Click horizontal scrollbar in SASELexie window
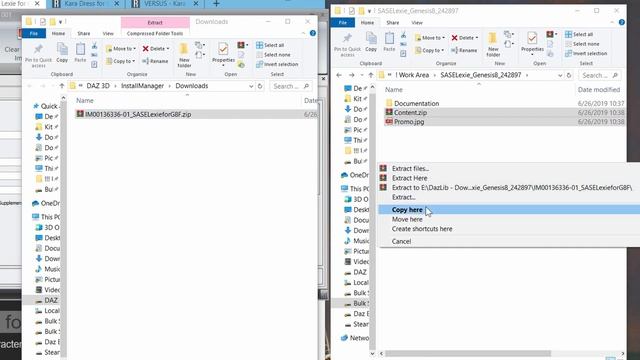This screenshot has height=360, width=640. (468, 353)
